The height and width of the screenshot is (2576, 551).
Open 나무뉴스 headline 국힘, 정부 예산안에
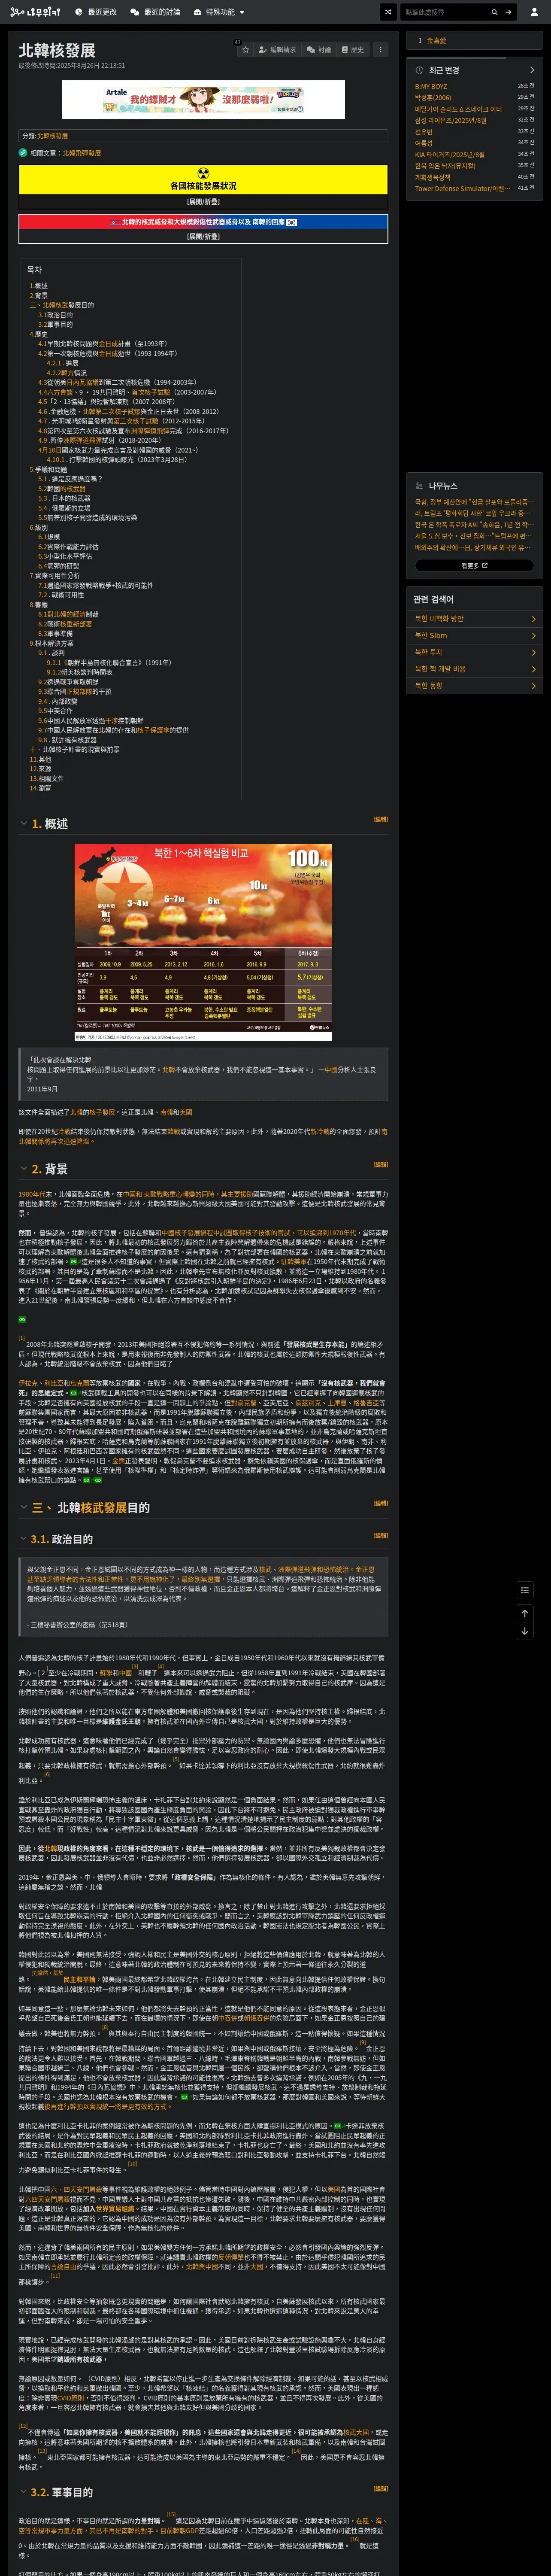[474, 502]
